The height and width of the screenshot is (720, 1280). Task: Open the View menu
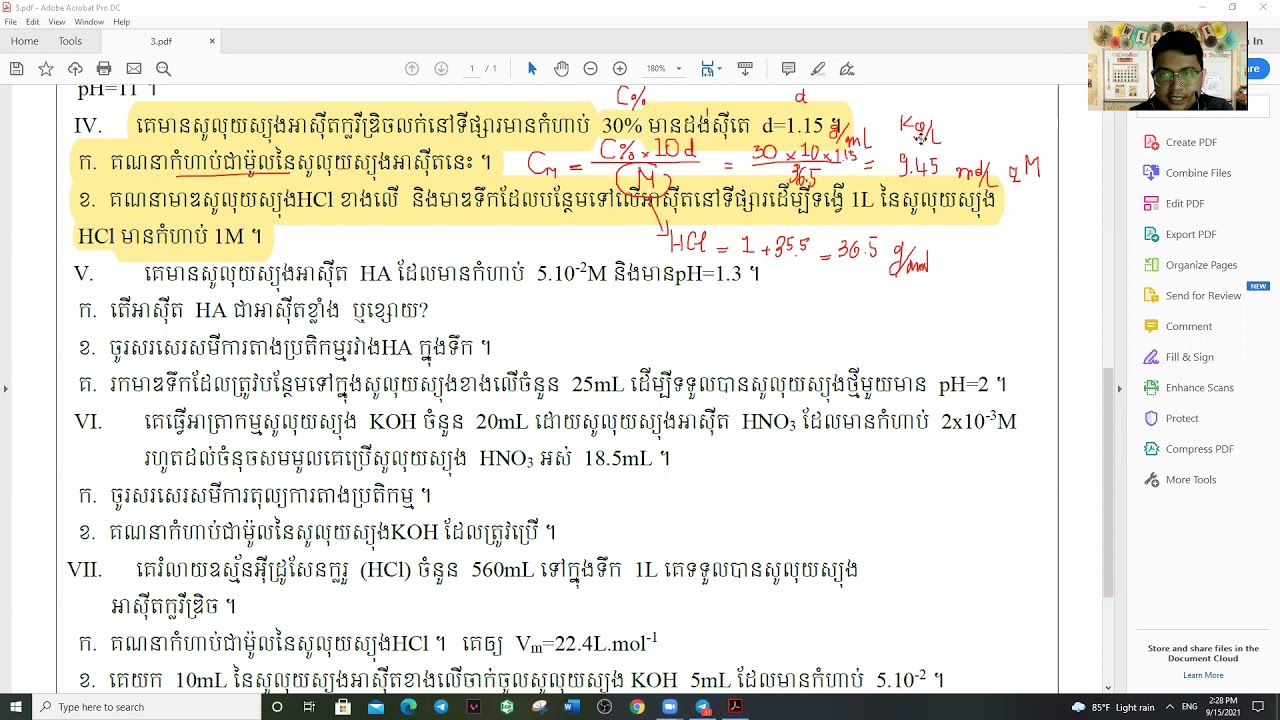[57, 22]
